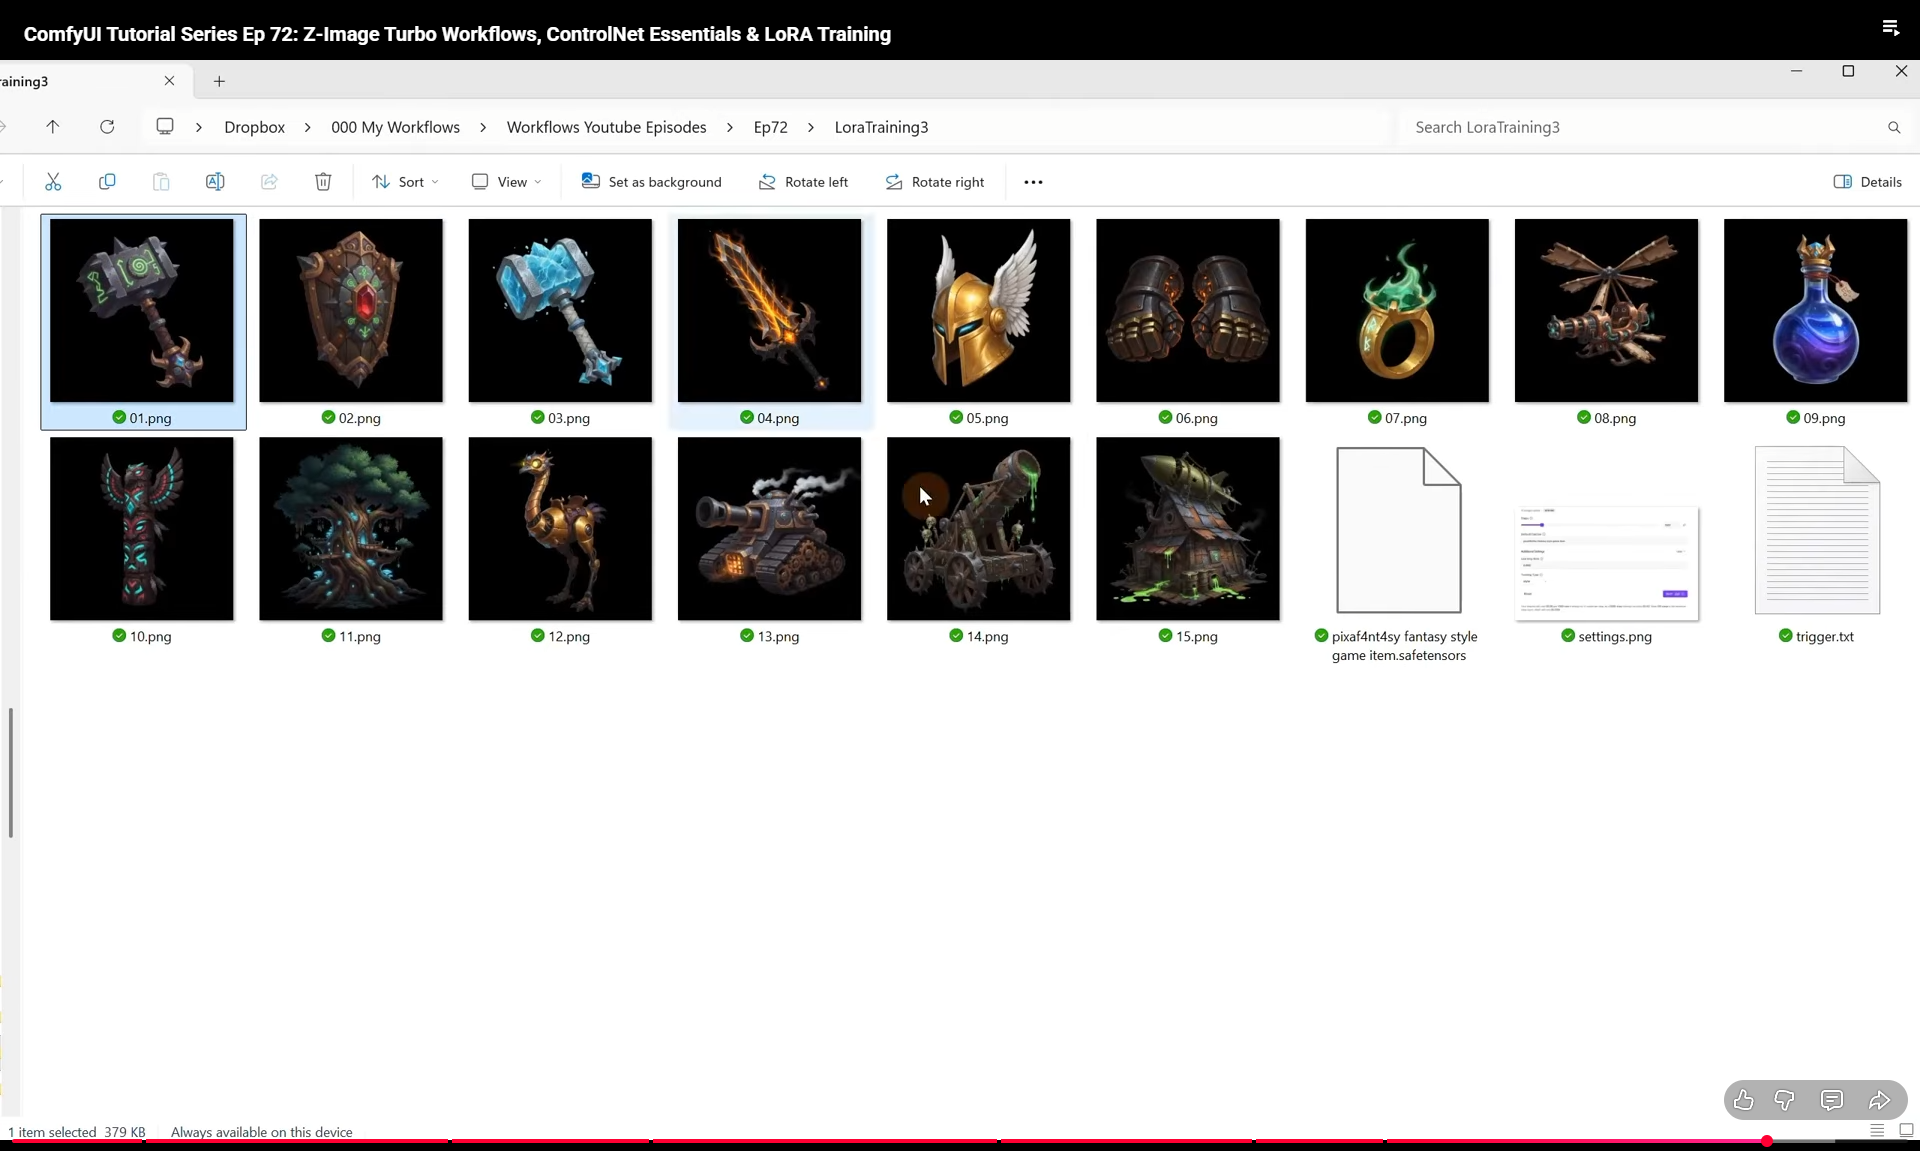1920x1151 pixels.
Task: Click the YouTube share arrow icon
Action: click(x=1879, y=1100)
